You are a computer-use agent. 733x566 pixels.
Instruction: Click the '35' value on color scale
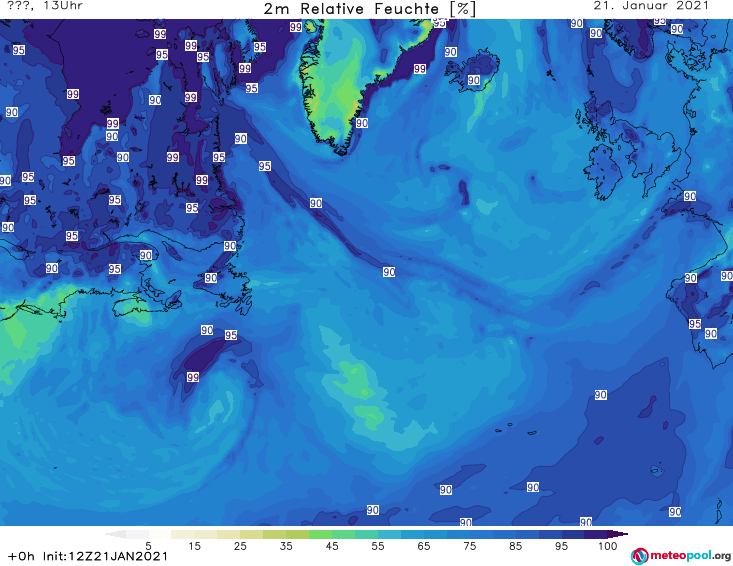286,546
